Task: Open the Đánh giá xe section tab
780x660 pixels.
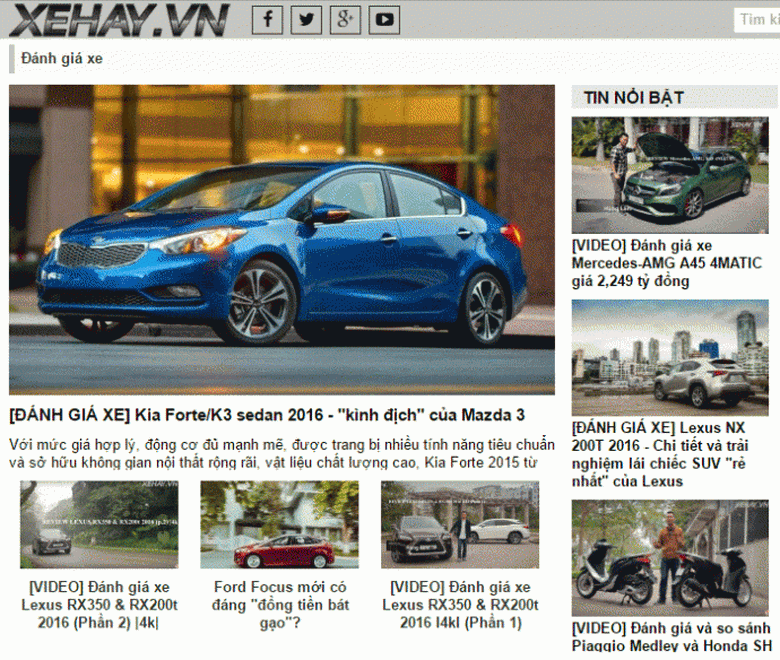Action: 62,58
